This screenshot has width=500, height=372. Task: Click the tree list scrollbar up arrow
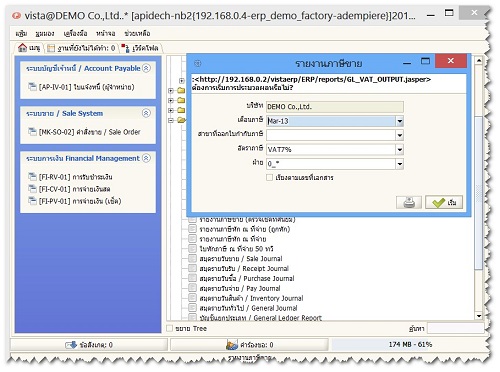[479, 60]
